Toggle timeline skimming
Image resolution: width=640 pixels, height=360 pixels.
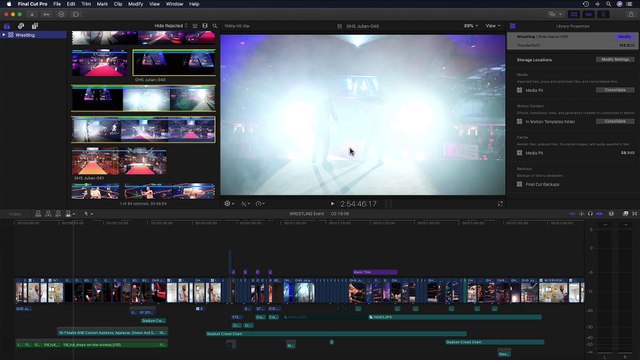(572, 213)
